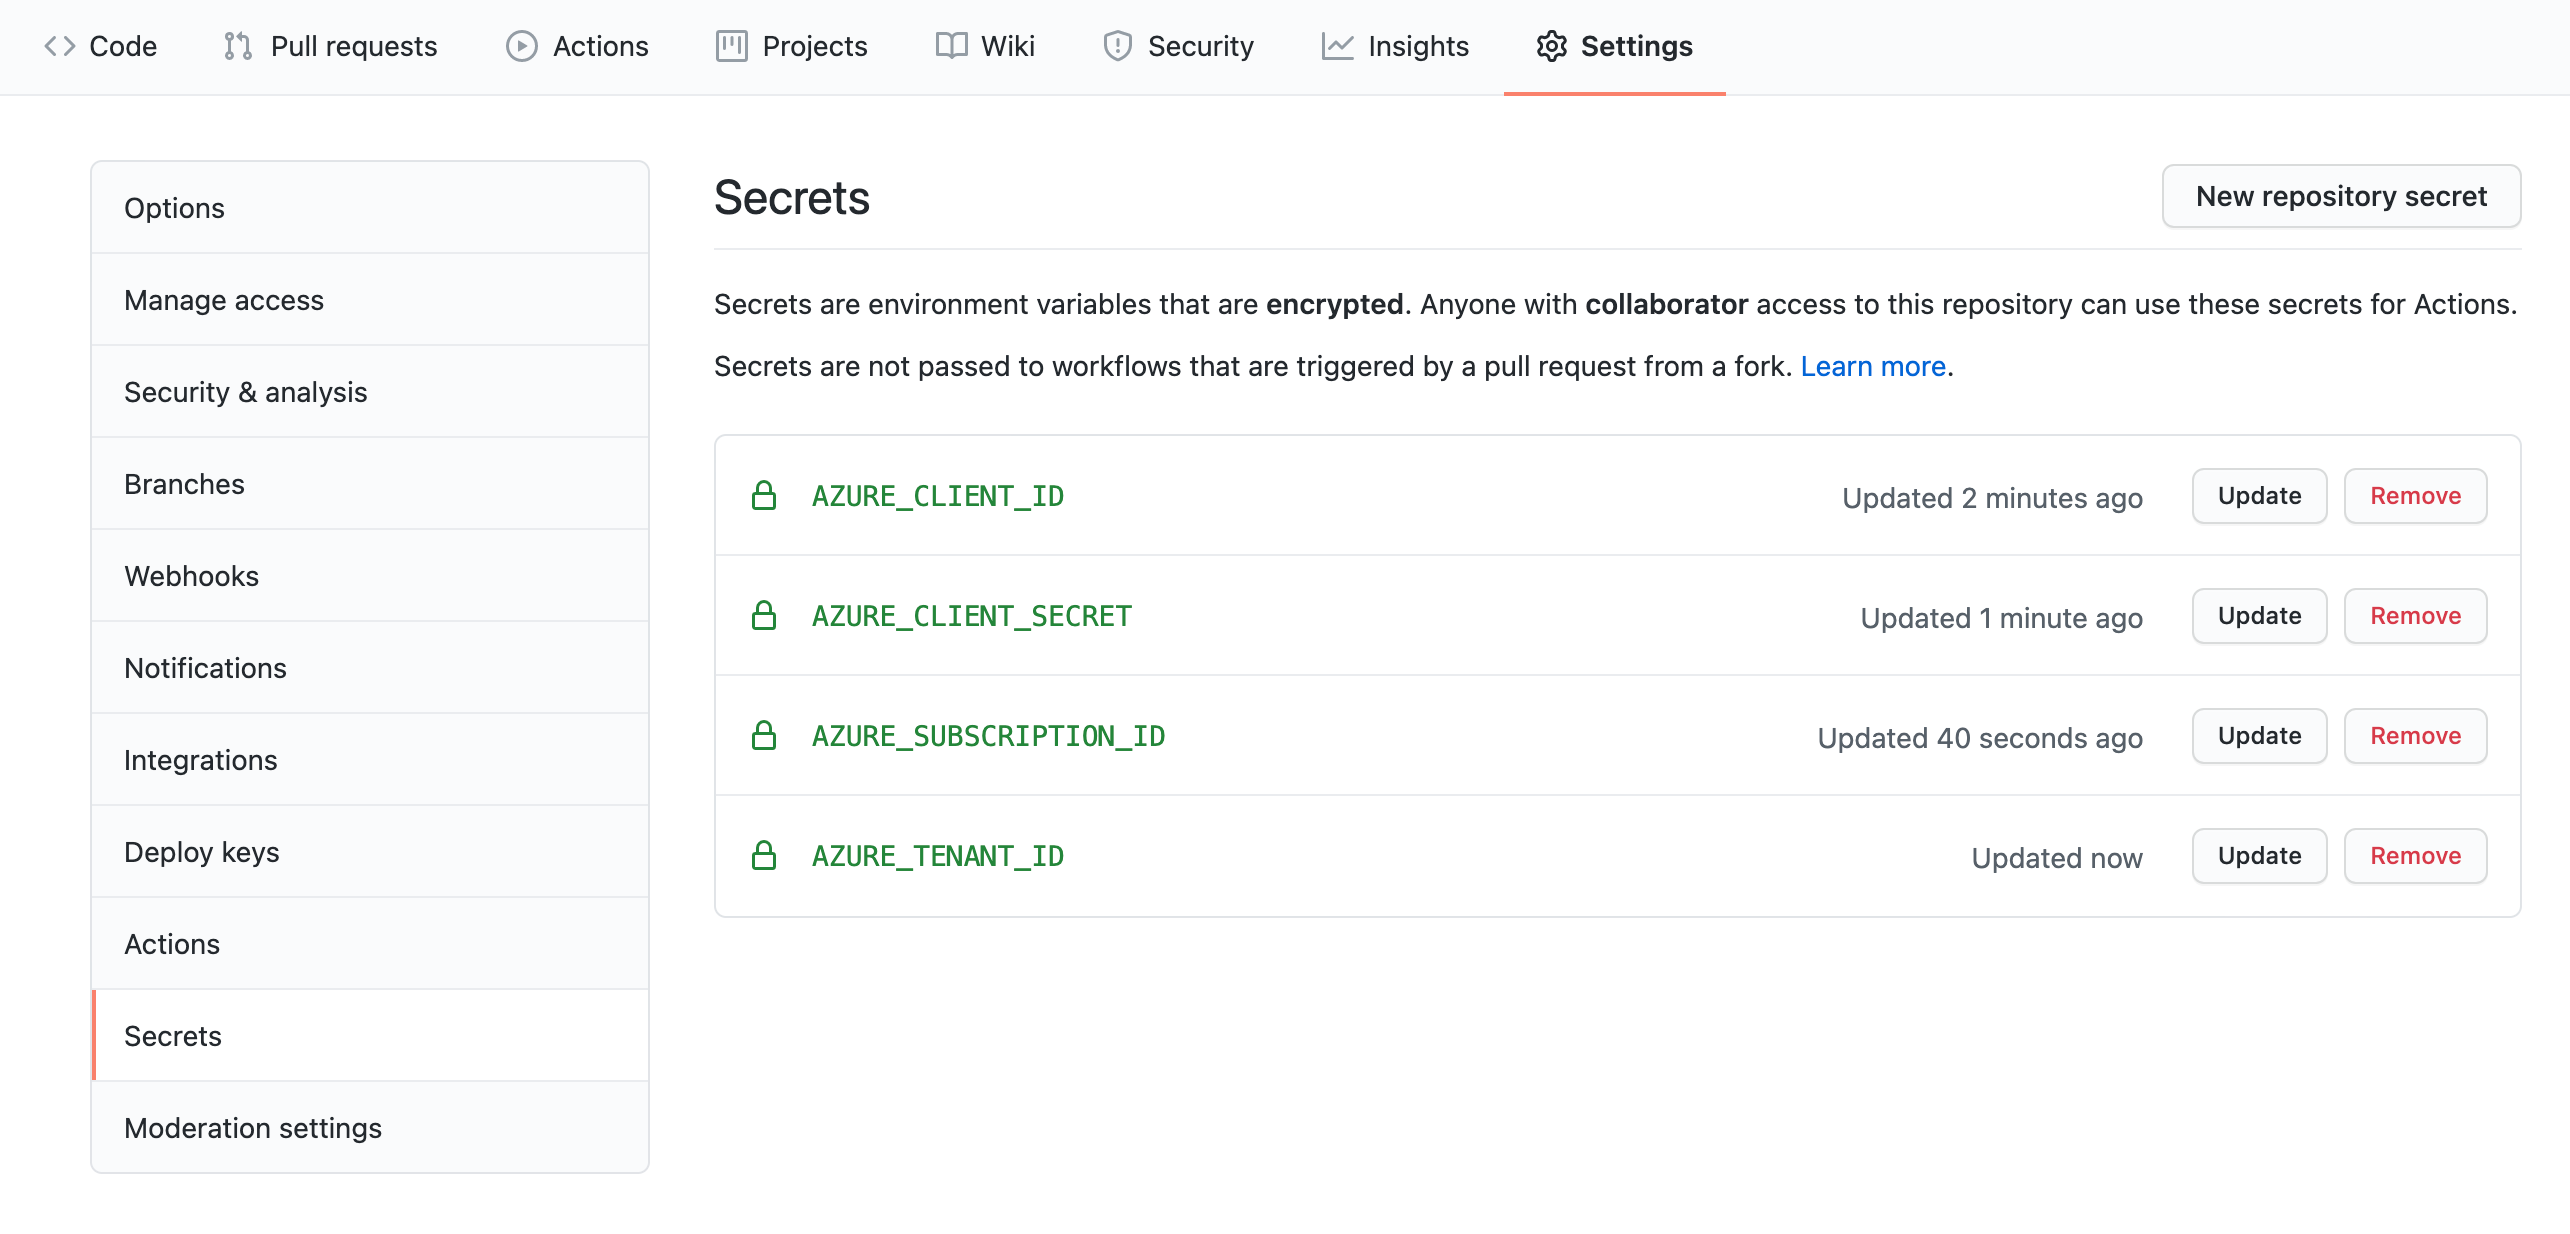
Task: Click the Pull requests tab
Action: coord(328,44)
